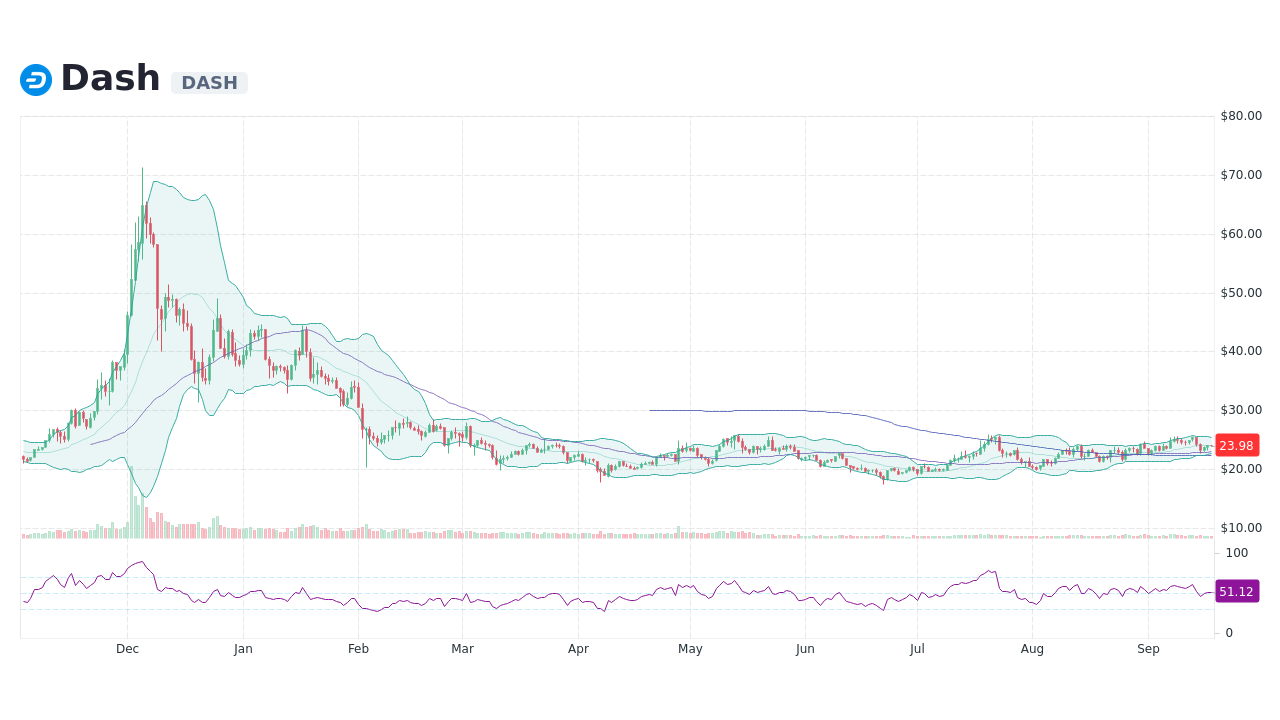
Task: Click the Dash title heading text
Action: (110, 77)
